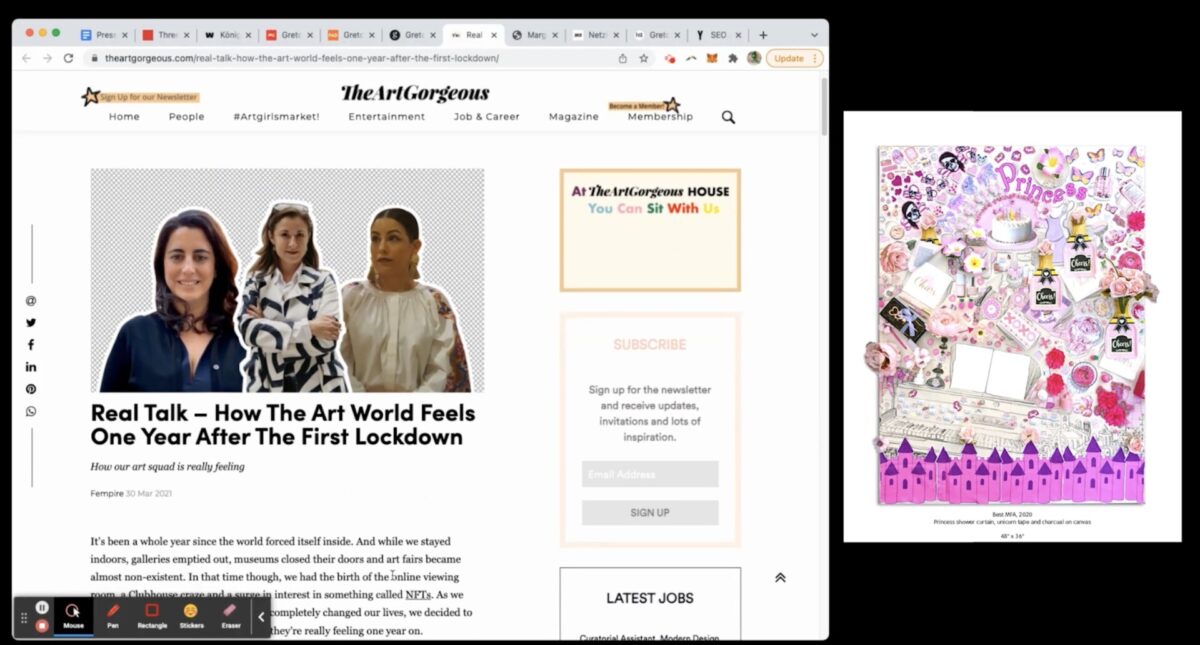This screenshot has width=1200, height=645.
Task: Collapse the annotation toolbar with the chevron
Action: (261, 617)
